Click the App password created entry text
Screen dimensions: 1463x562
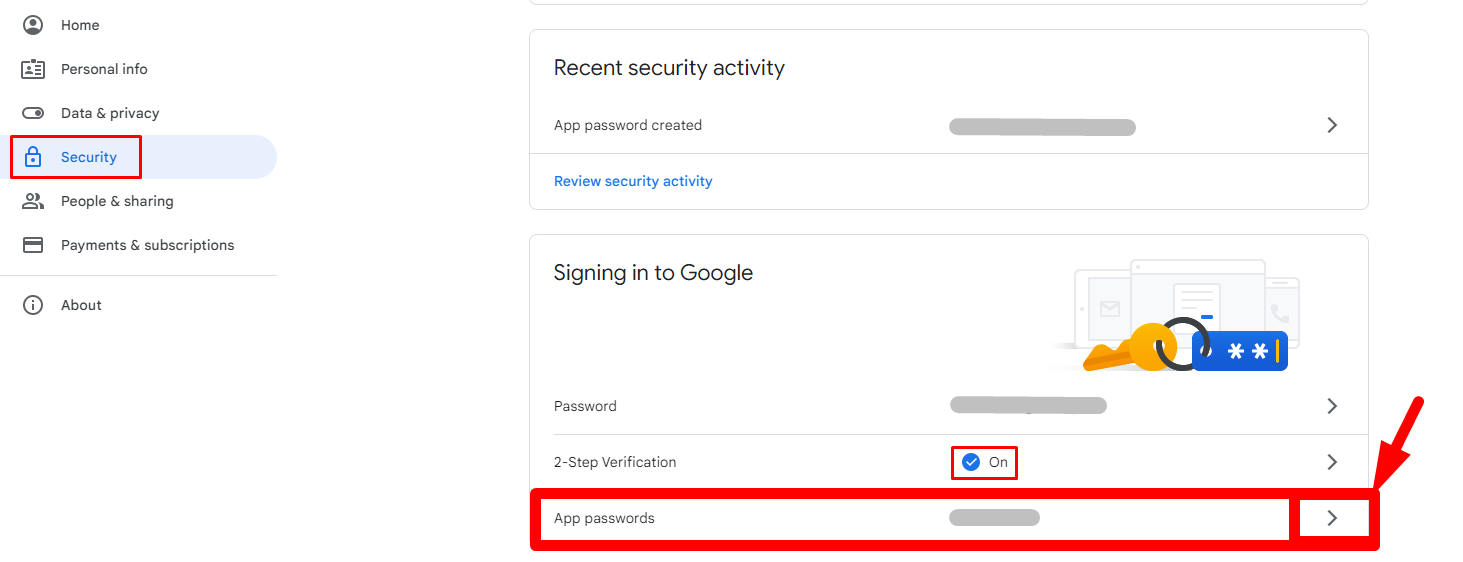pos(628,125)
